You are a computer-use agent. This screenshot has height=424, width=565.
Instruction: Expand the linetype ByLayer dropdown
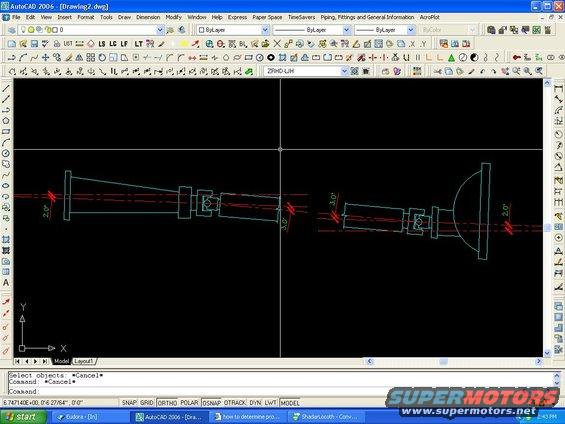click(x=346, y=30)
